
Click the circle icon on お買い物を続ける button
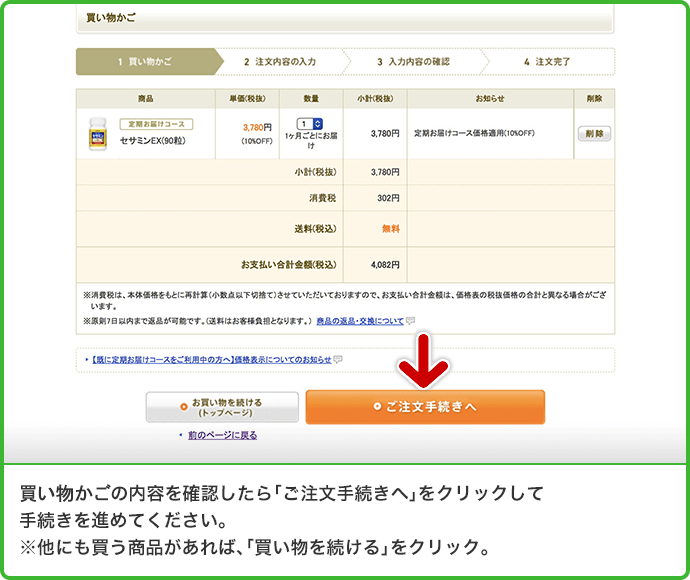coord(184,407)
